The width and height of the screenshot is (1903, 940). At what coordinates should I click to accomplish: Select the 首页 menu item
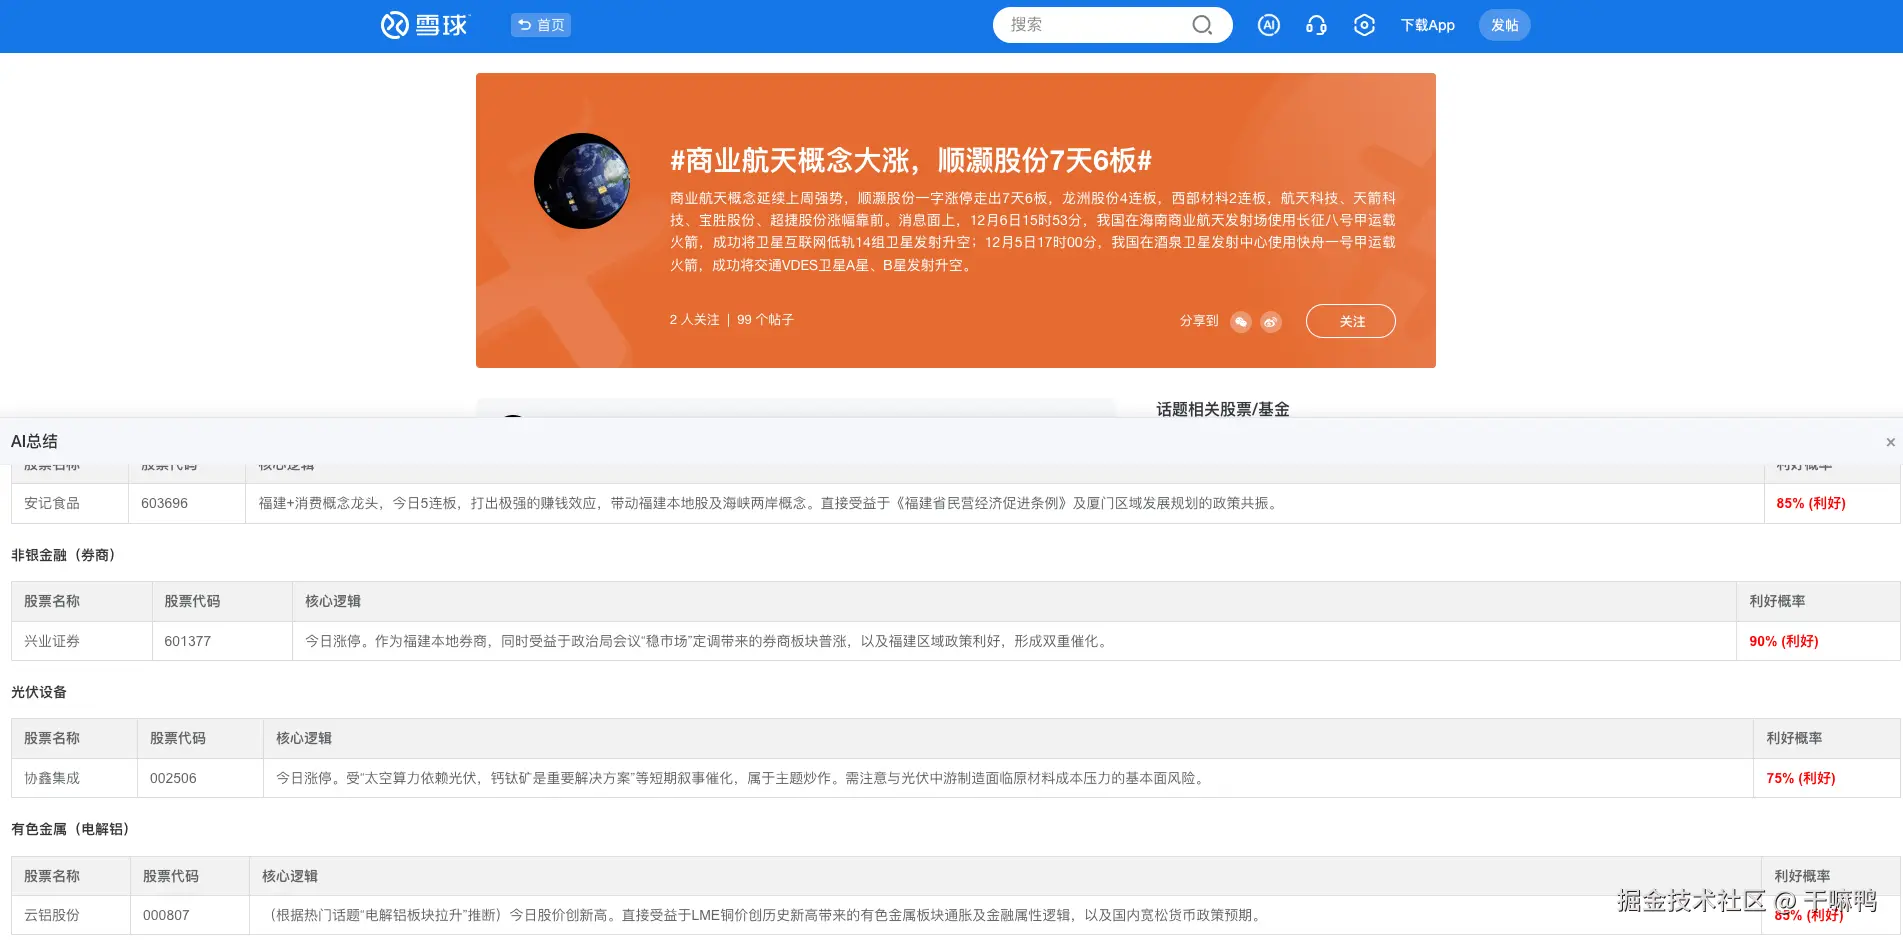point(540,25)
